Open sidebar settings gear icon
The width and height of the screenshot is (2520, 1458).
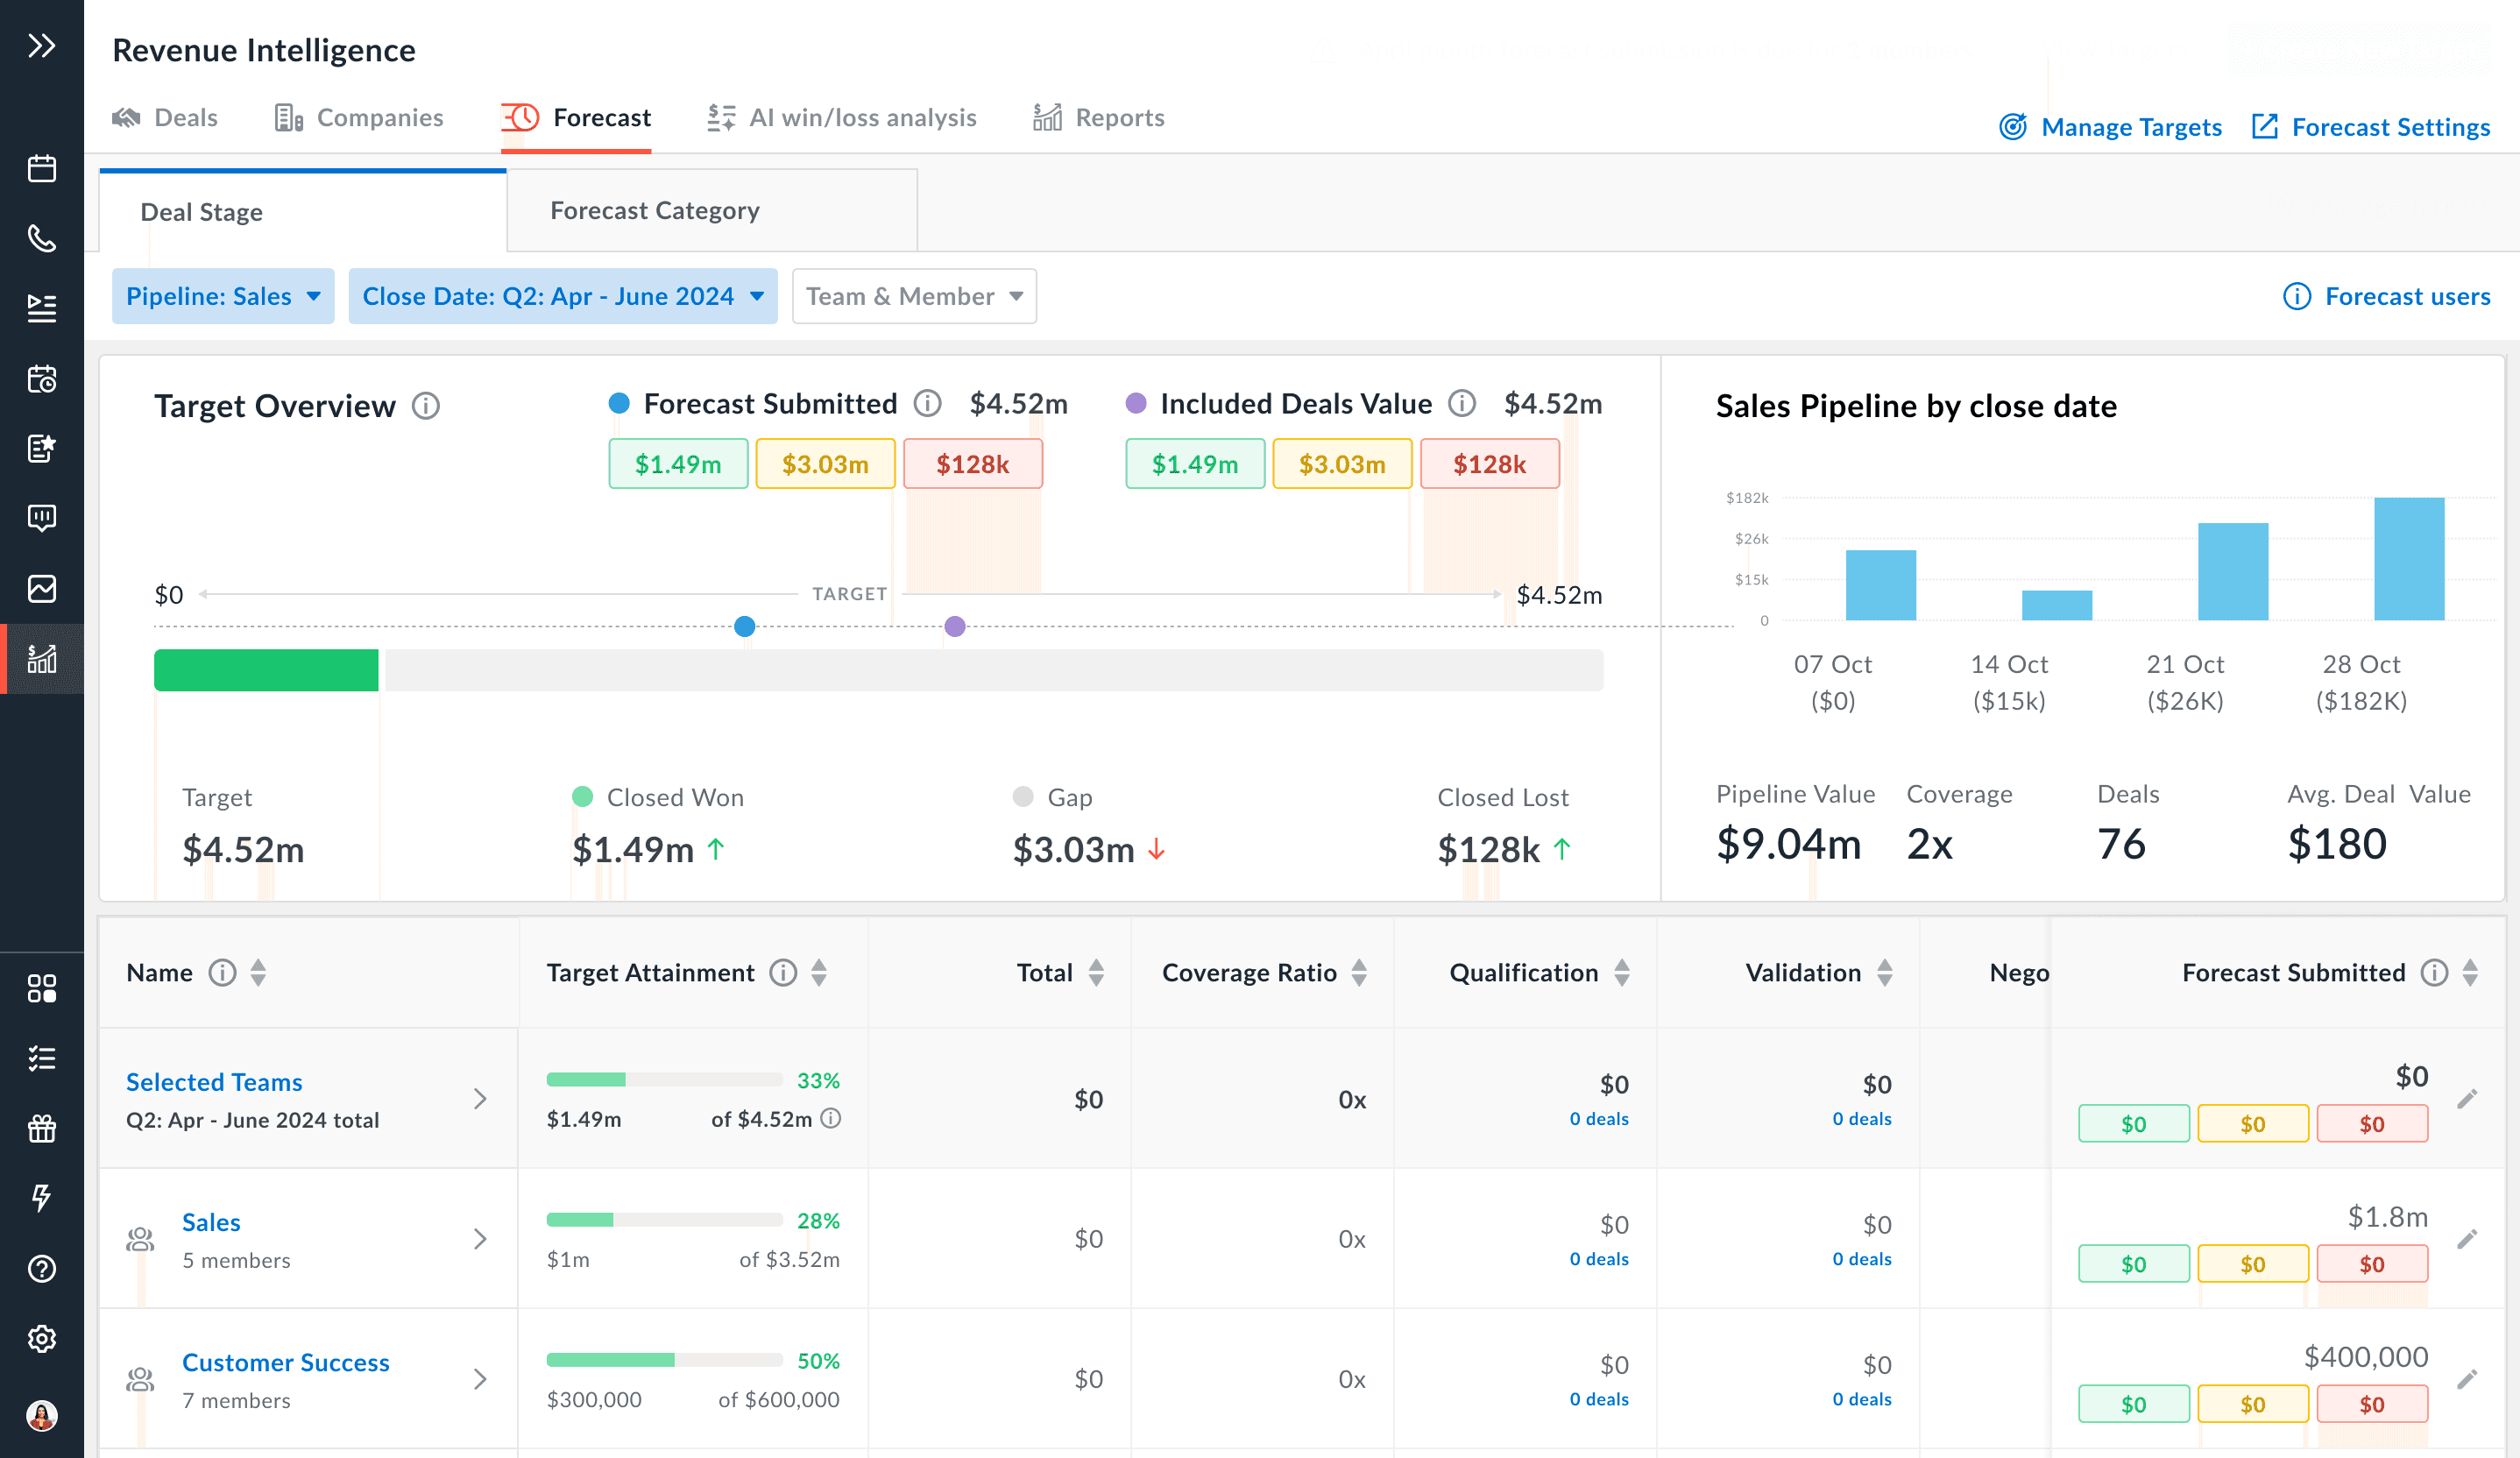[x=41, y=1338]
